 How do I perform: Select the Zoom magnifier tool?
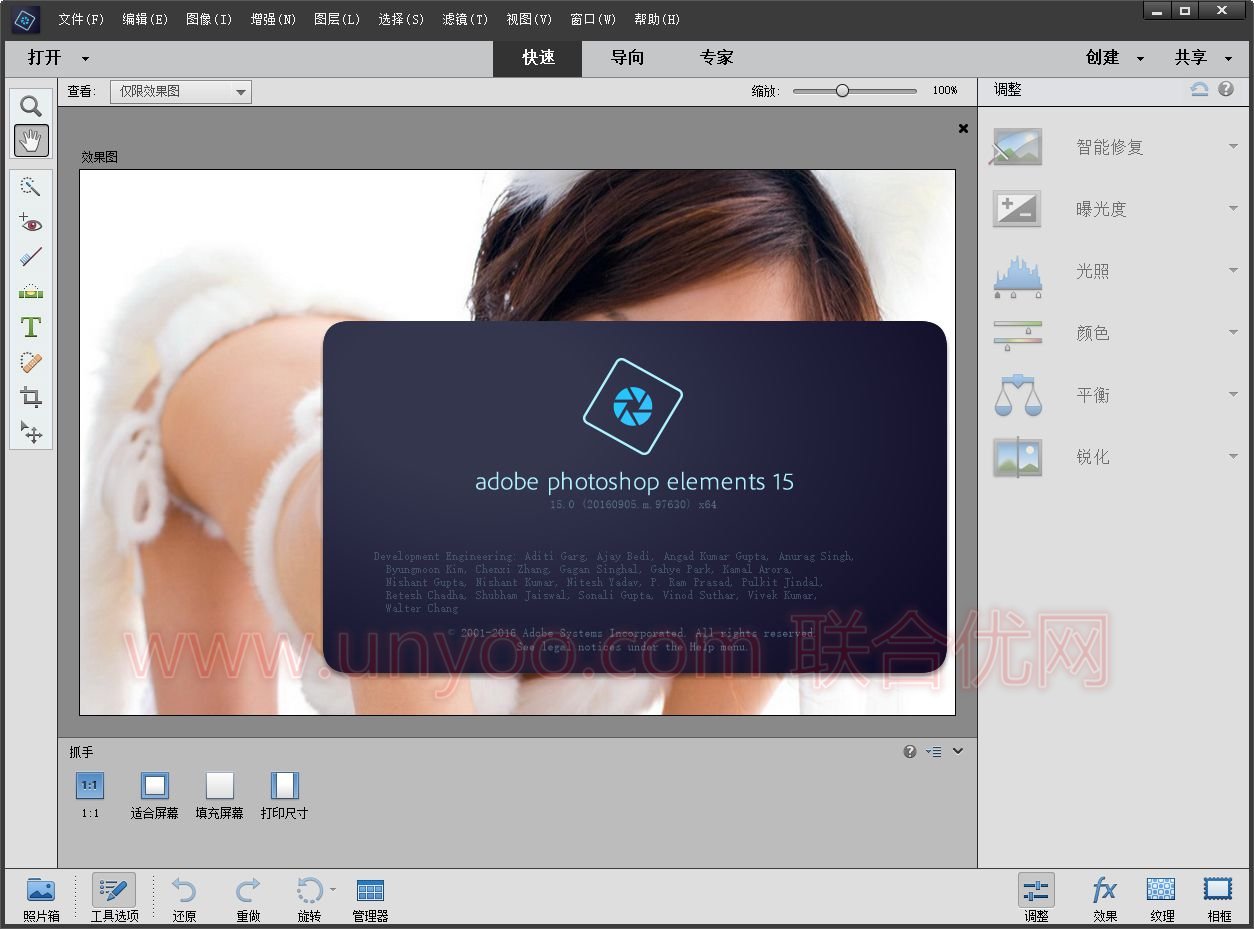31,107
